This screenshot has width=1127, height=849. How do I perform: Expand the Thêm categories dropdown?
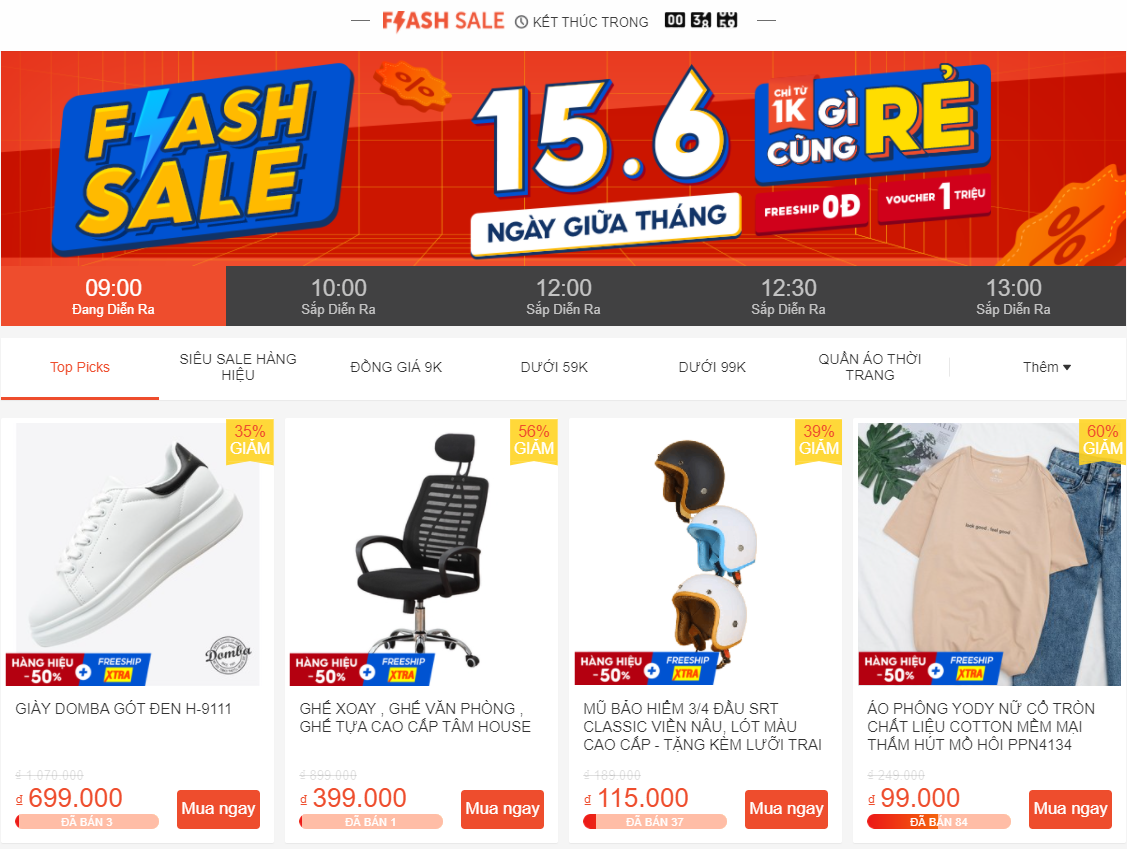(1046, 367)
